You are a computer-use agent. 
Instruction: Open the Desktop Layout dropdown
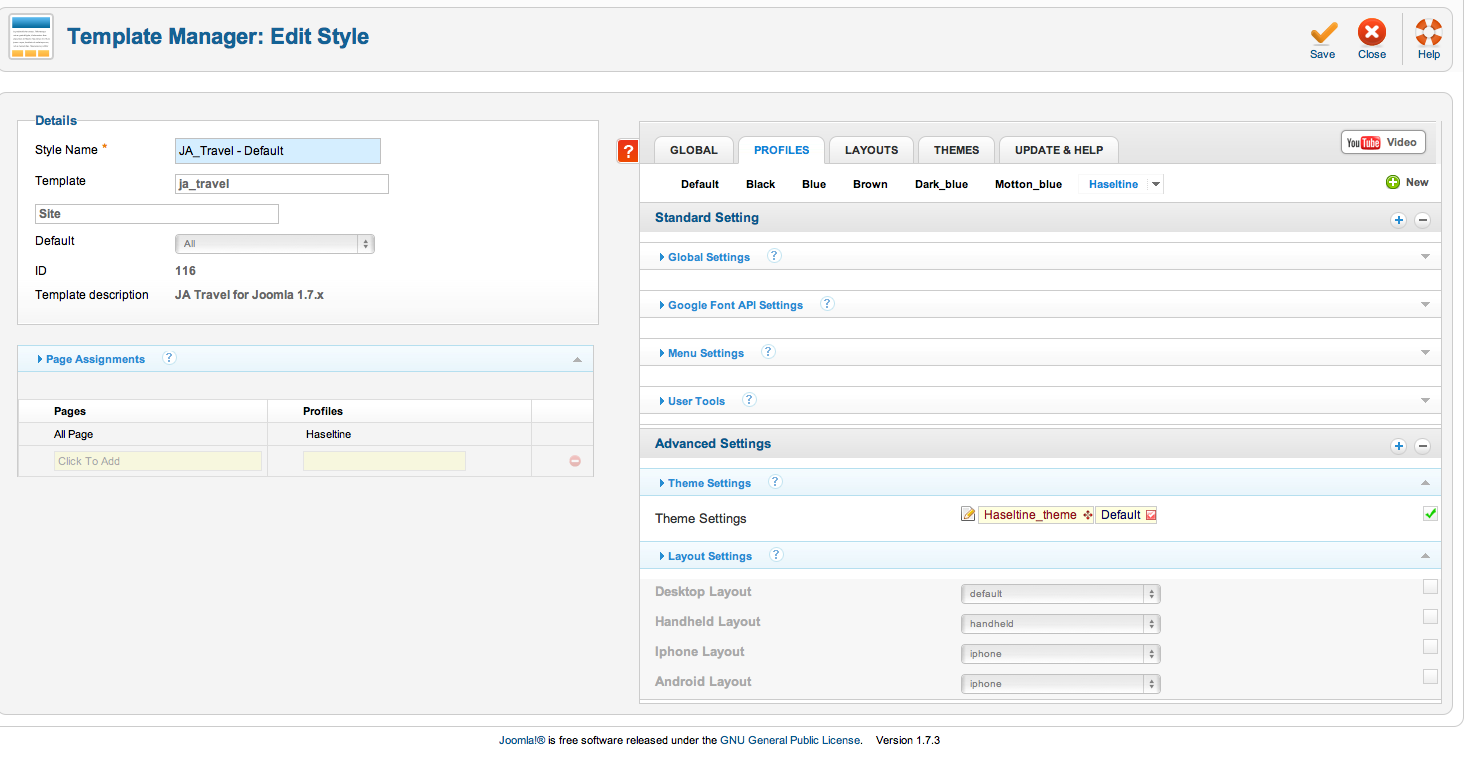click(x=1060, y=594)
